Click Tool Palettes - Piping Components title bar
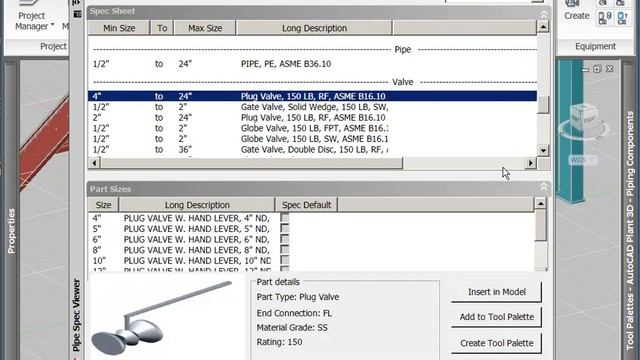The image size is (640, 360). (631, 231)
